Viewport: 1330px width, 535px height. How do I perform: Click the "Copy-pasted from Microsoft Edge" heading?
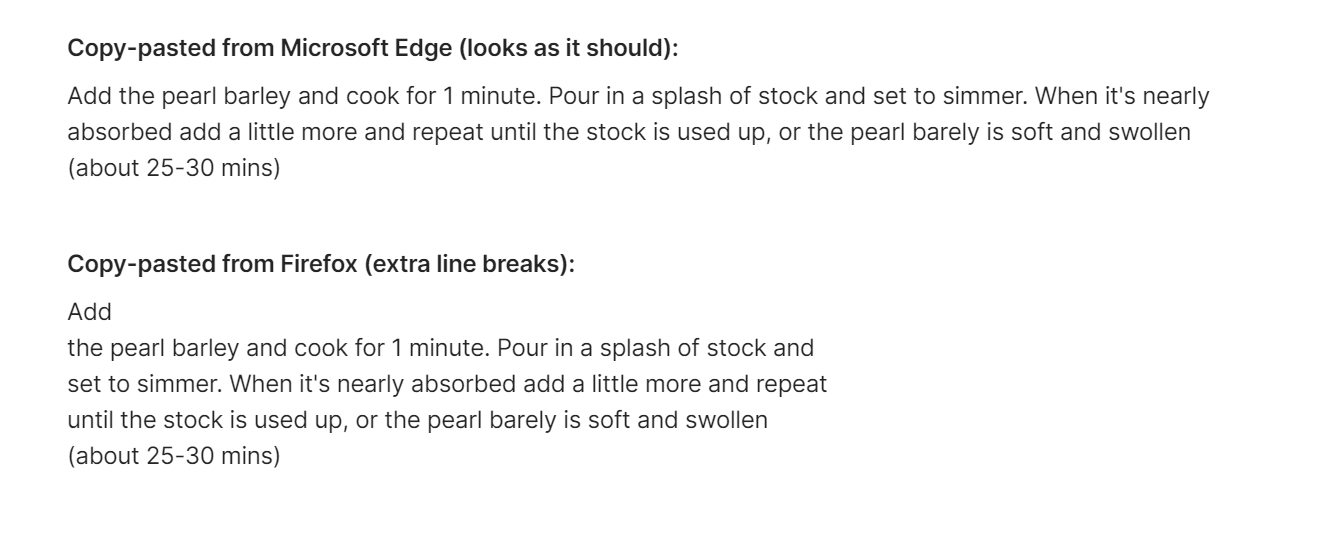point(372,47)
